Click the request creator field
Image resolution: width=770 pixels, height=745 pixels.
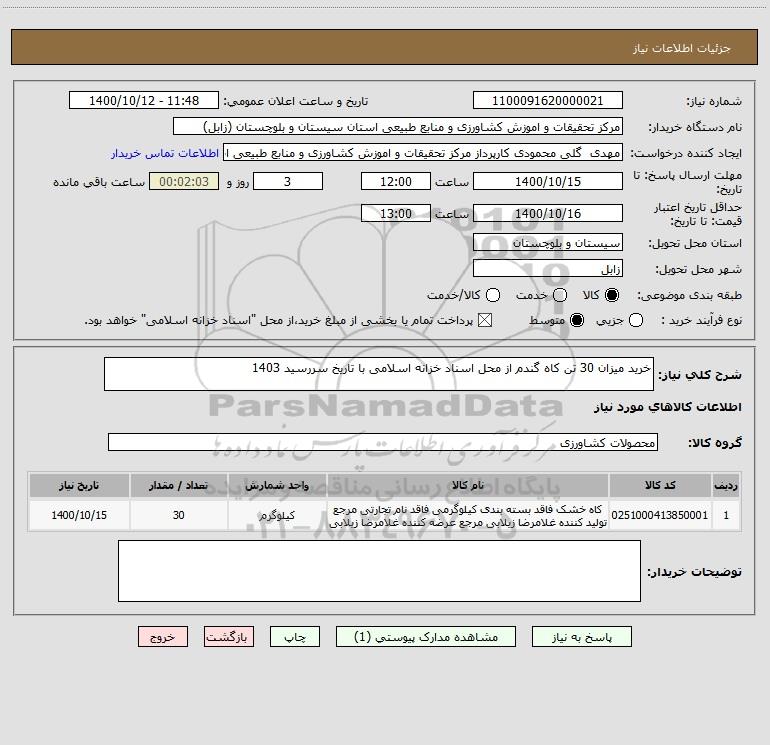pyautogui.click(x=423, y=152)
